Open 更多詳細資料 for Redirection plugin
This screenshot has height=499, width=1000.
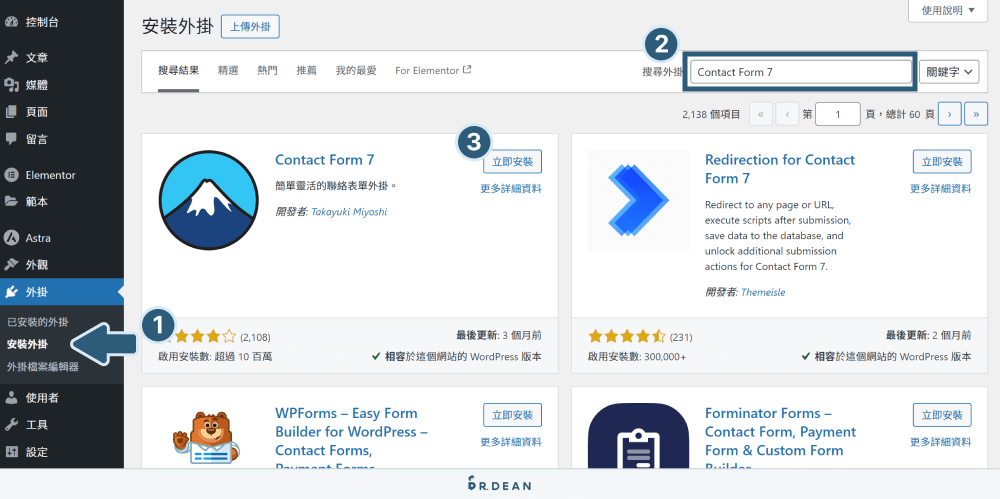coord(941,188)
